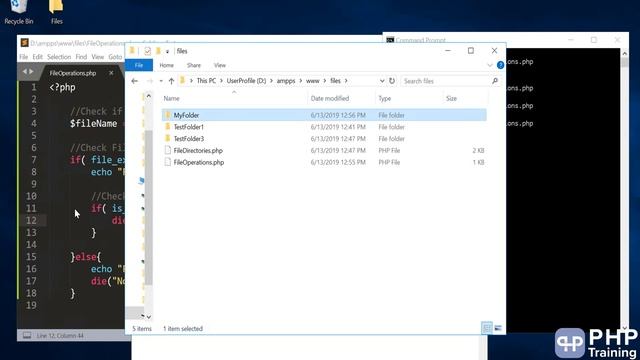Click the chevron after 'www' in path
The width and height of the screenshot is (640, 360).
(x=325, y=81)
